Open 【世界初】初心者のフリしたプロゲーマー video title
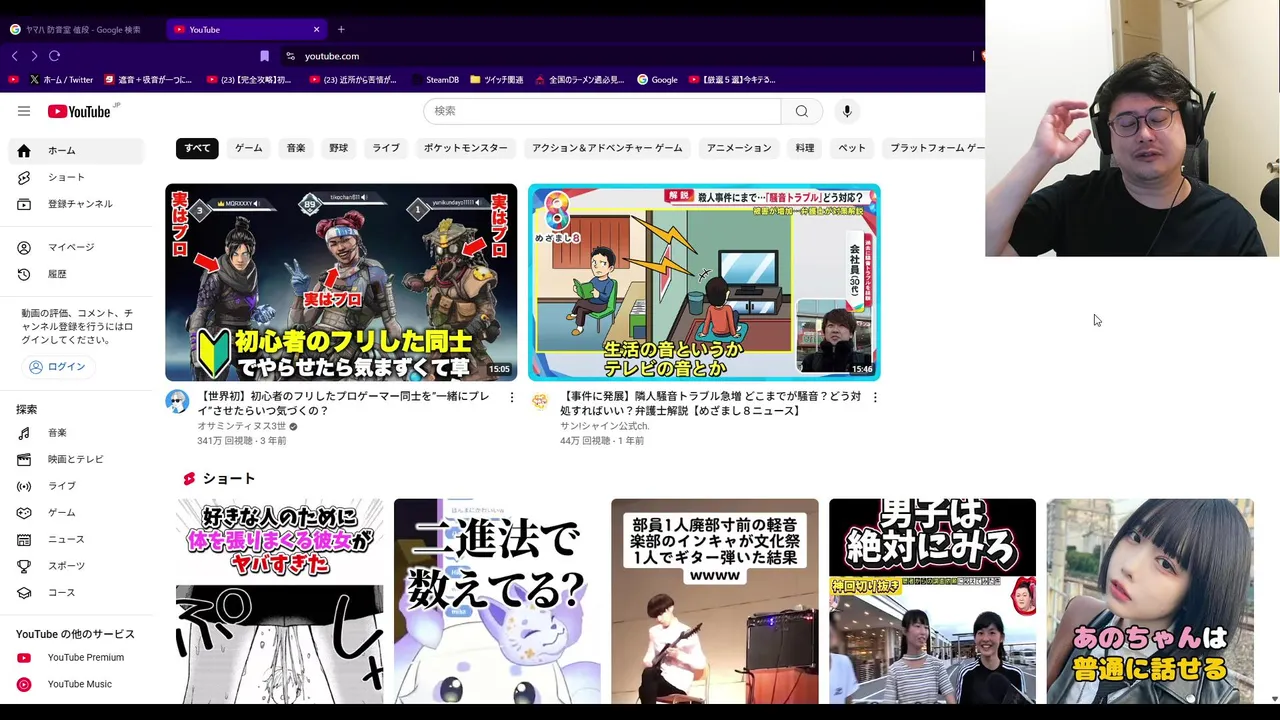Image resolution: width=1280 pixels, height=720 pixels. [344, 403]
